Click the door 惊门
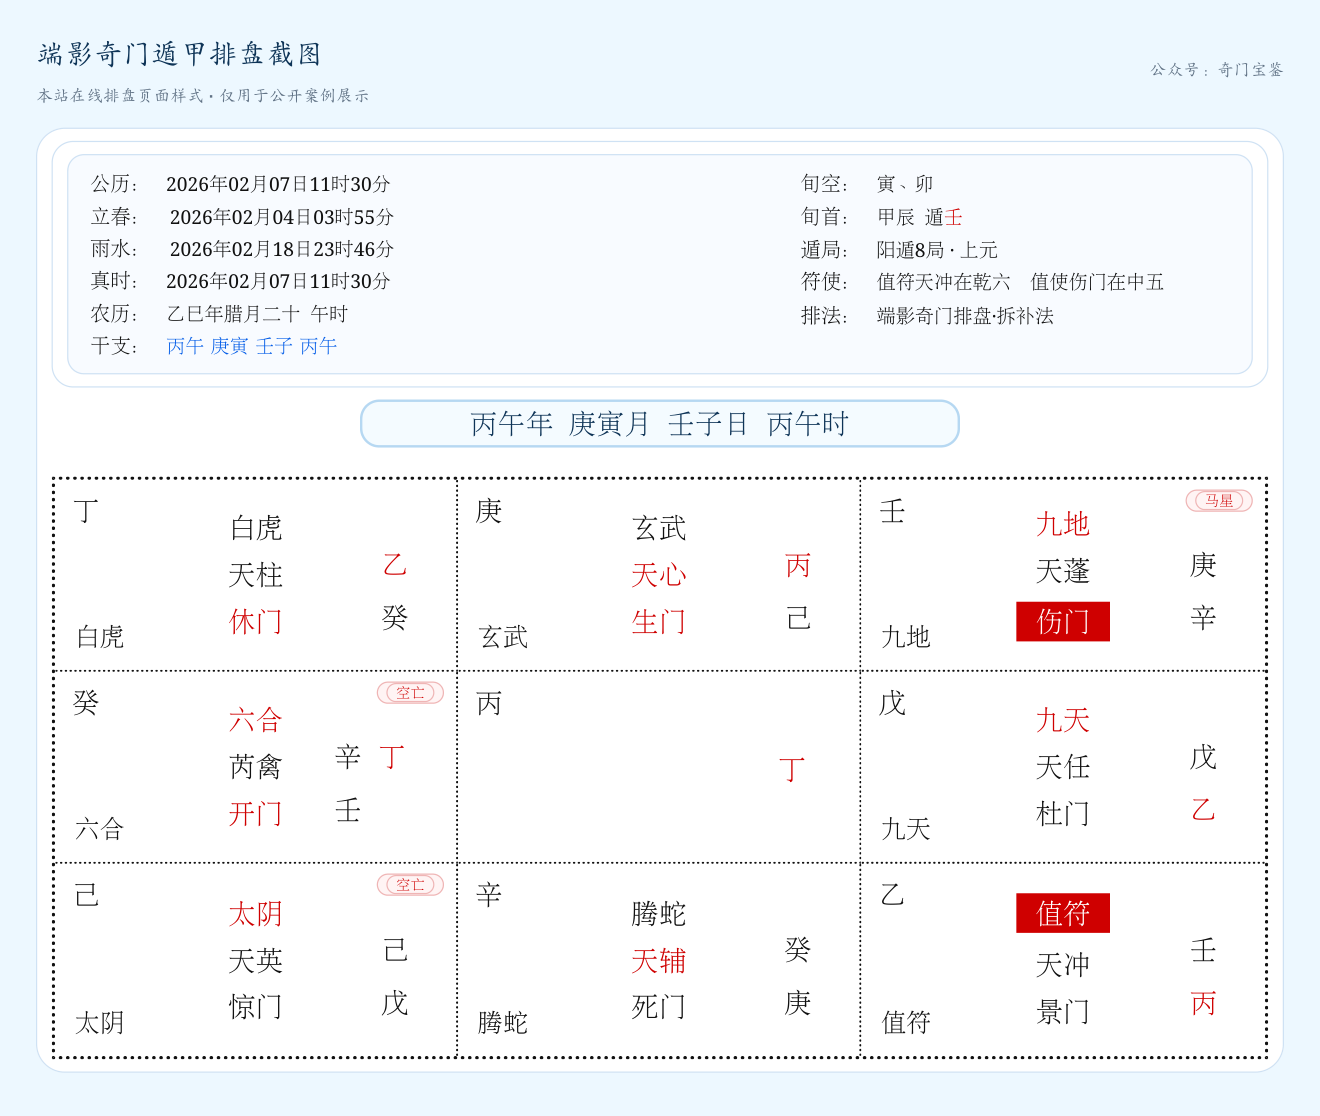The height and width of the screenshot is (1116, 1320). pos(256,1007)
